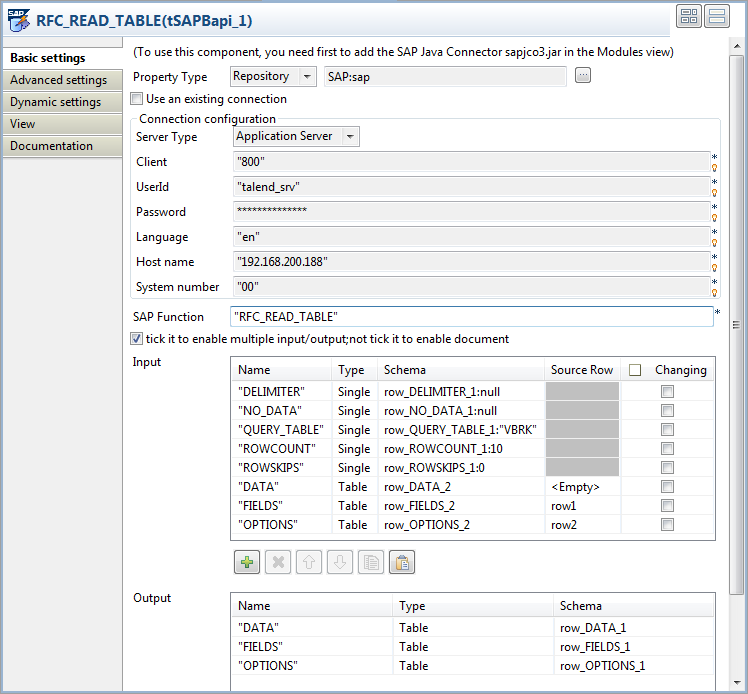Click the move row up arrow icon
This screenshot has width=748, height=694.
309,562
